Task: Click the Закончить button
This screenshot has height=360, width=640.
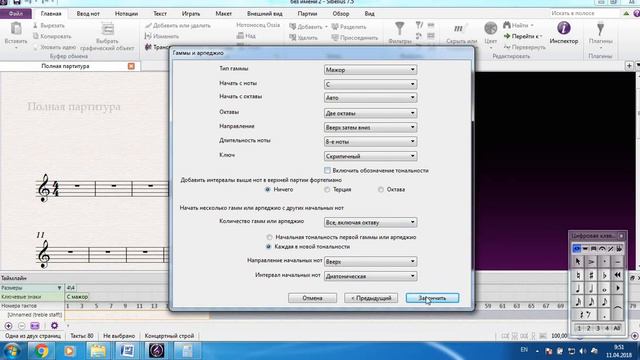Action: (432, 298)
